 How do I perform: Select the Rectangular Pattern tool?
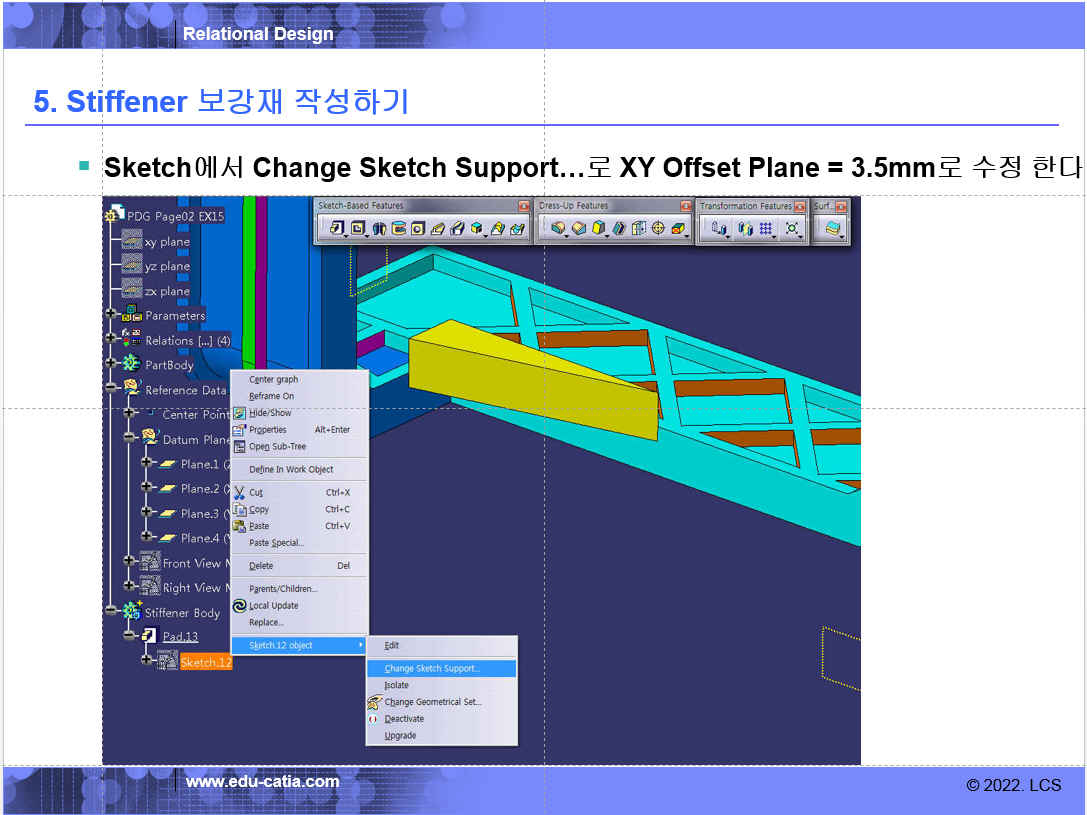(767, 229)
